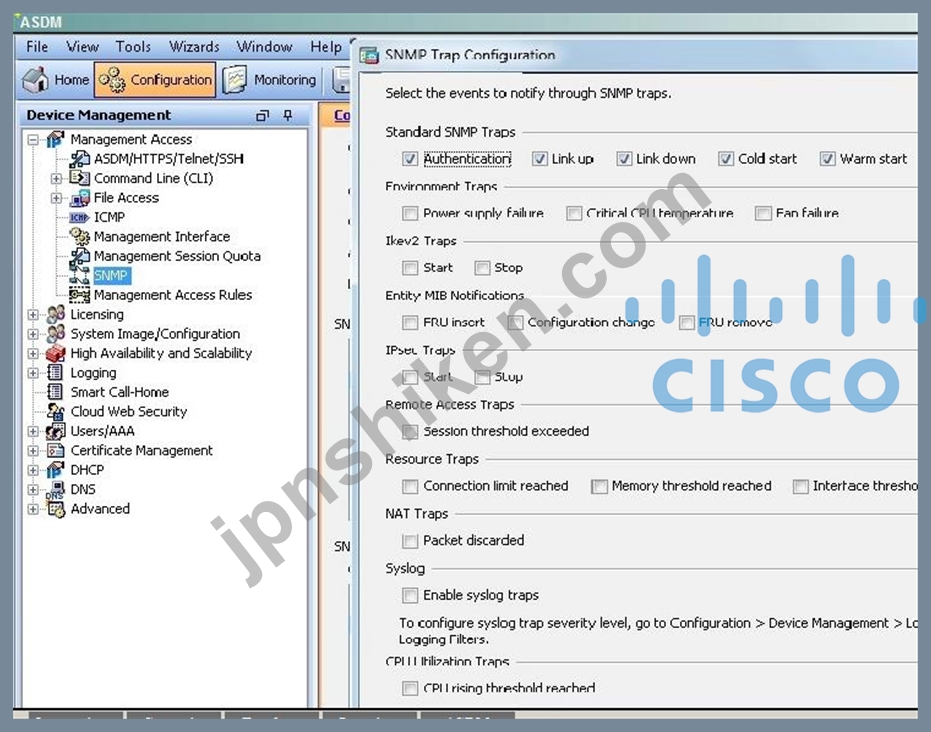Viewport: 931px width, 732px height.
Task: Expand the Command Line (CLI) node
Action: coord(56,179)
